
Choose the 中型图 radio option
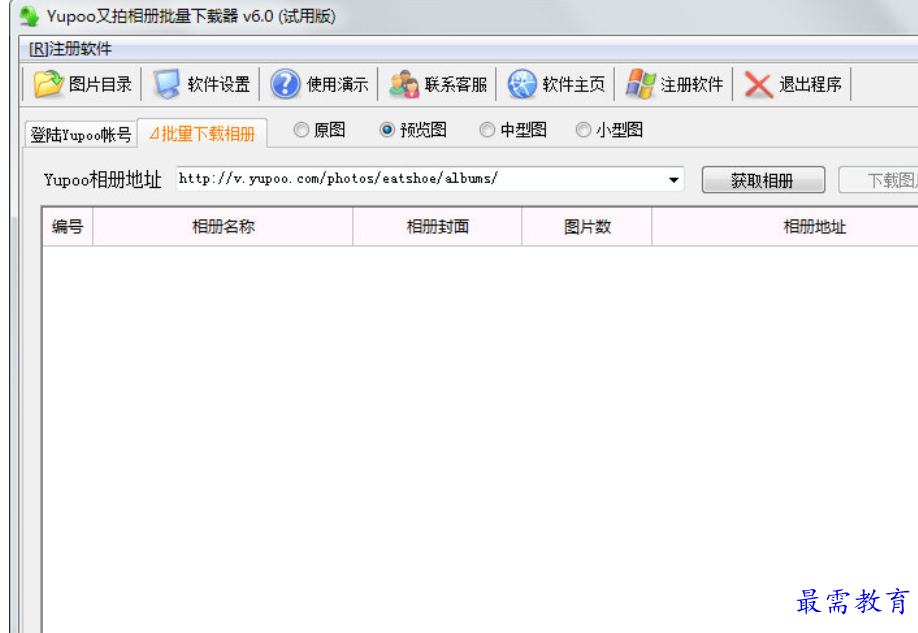tap(487, 129)
